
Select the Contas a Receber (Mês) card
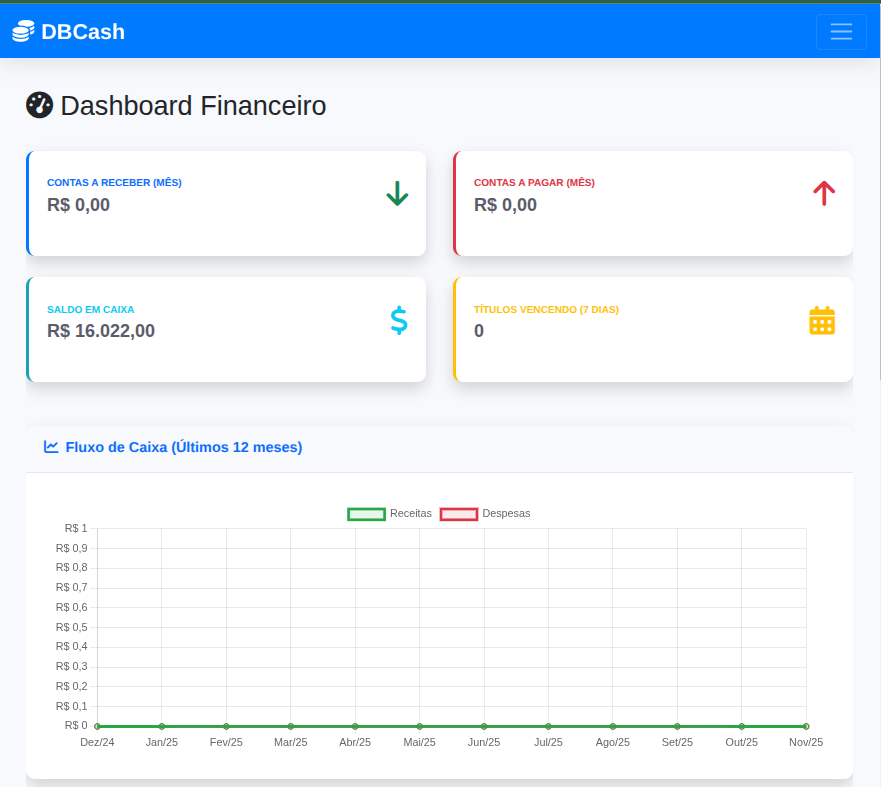pos(226,203)
